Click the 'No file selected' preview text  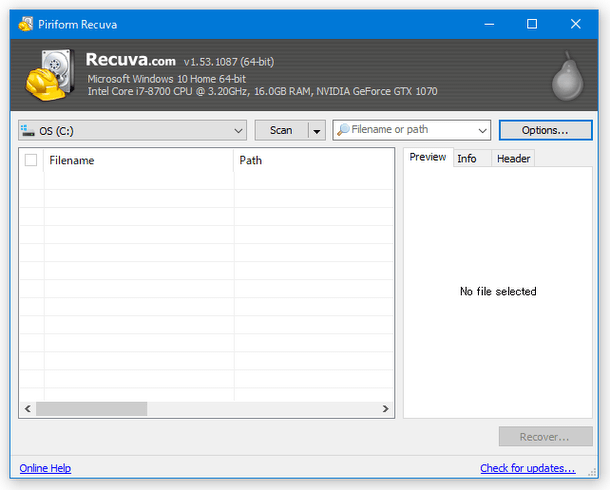pyautogui.click(x=498, y=291)
